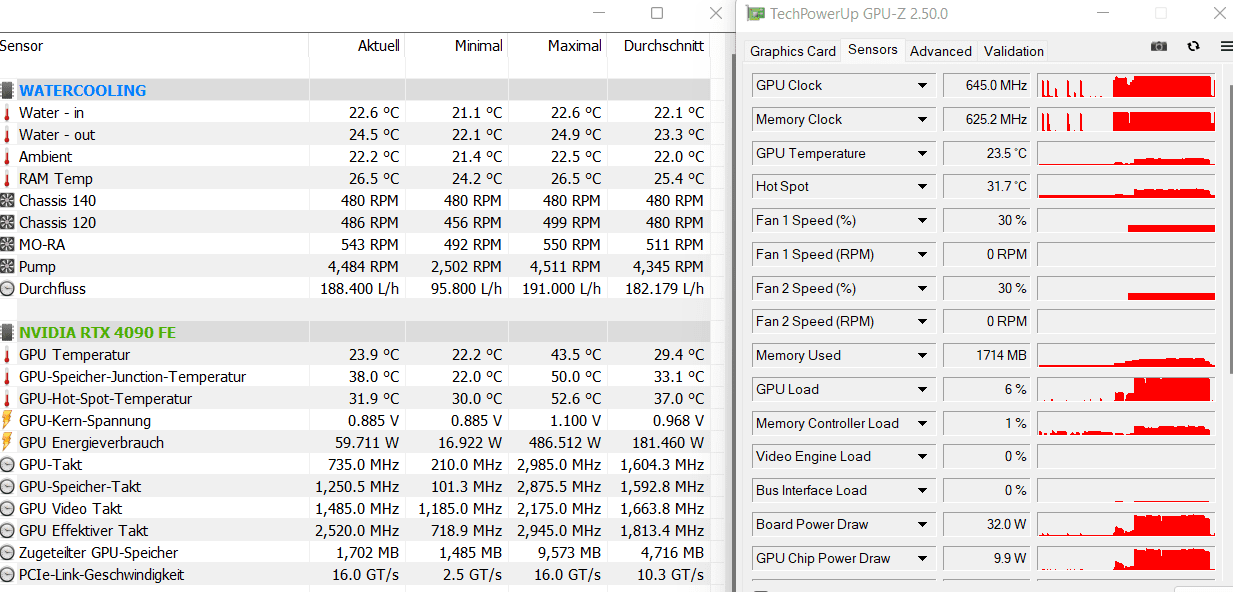The height and width of the screenshot is (592, 1233).
Task: Click the GPU-Z app icon in title bar
Action: (753, 14)
